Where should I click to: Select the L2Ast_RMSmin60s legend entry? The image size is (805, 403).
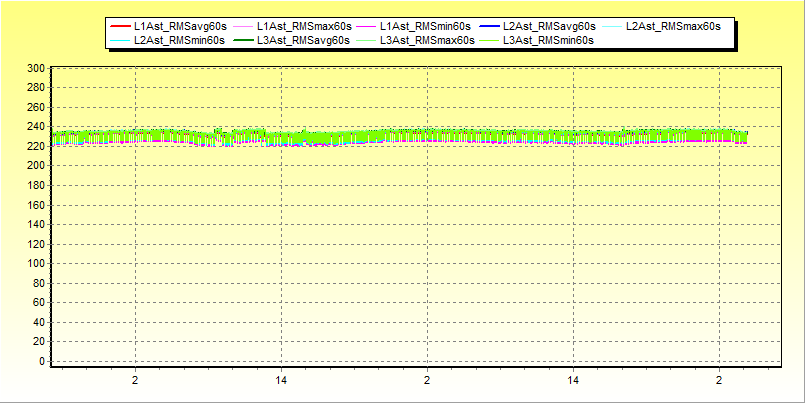[x=178, y=40]
